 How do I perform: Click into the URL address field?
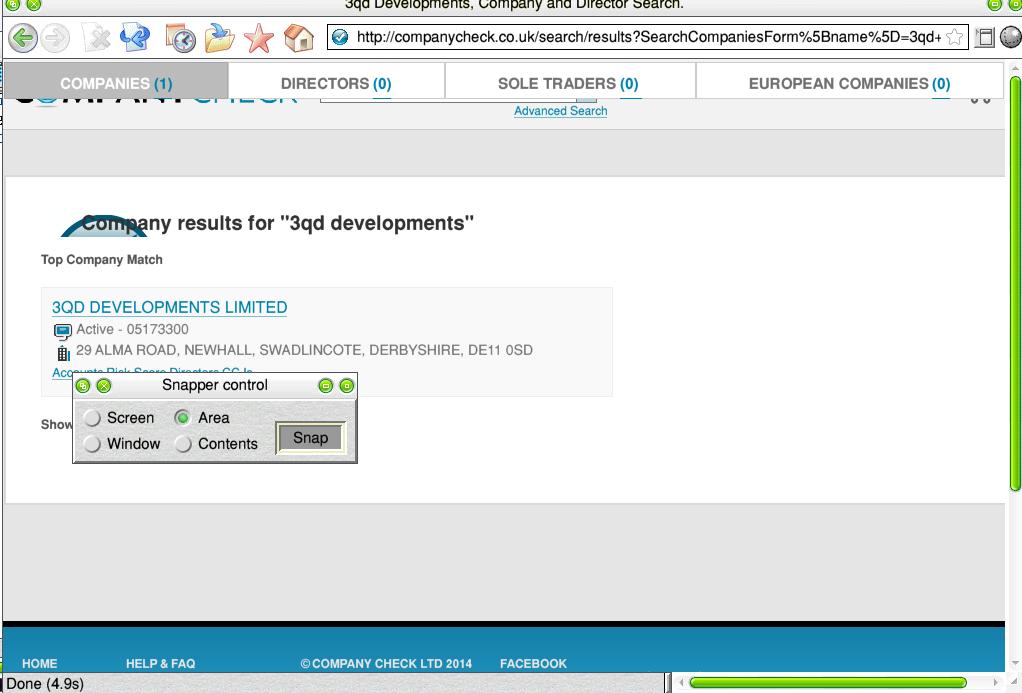coord(640,38)
